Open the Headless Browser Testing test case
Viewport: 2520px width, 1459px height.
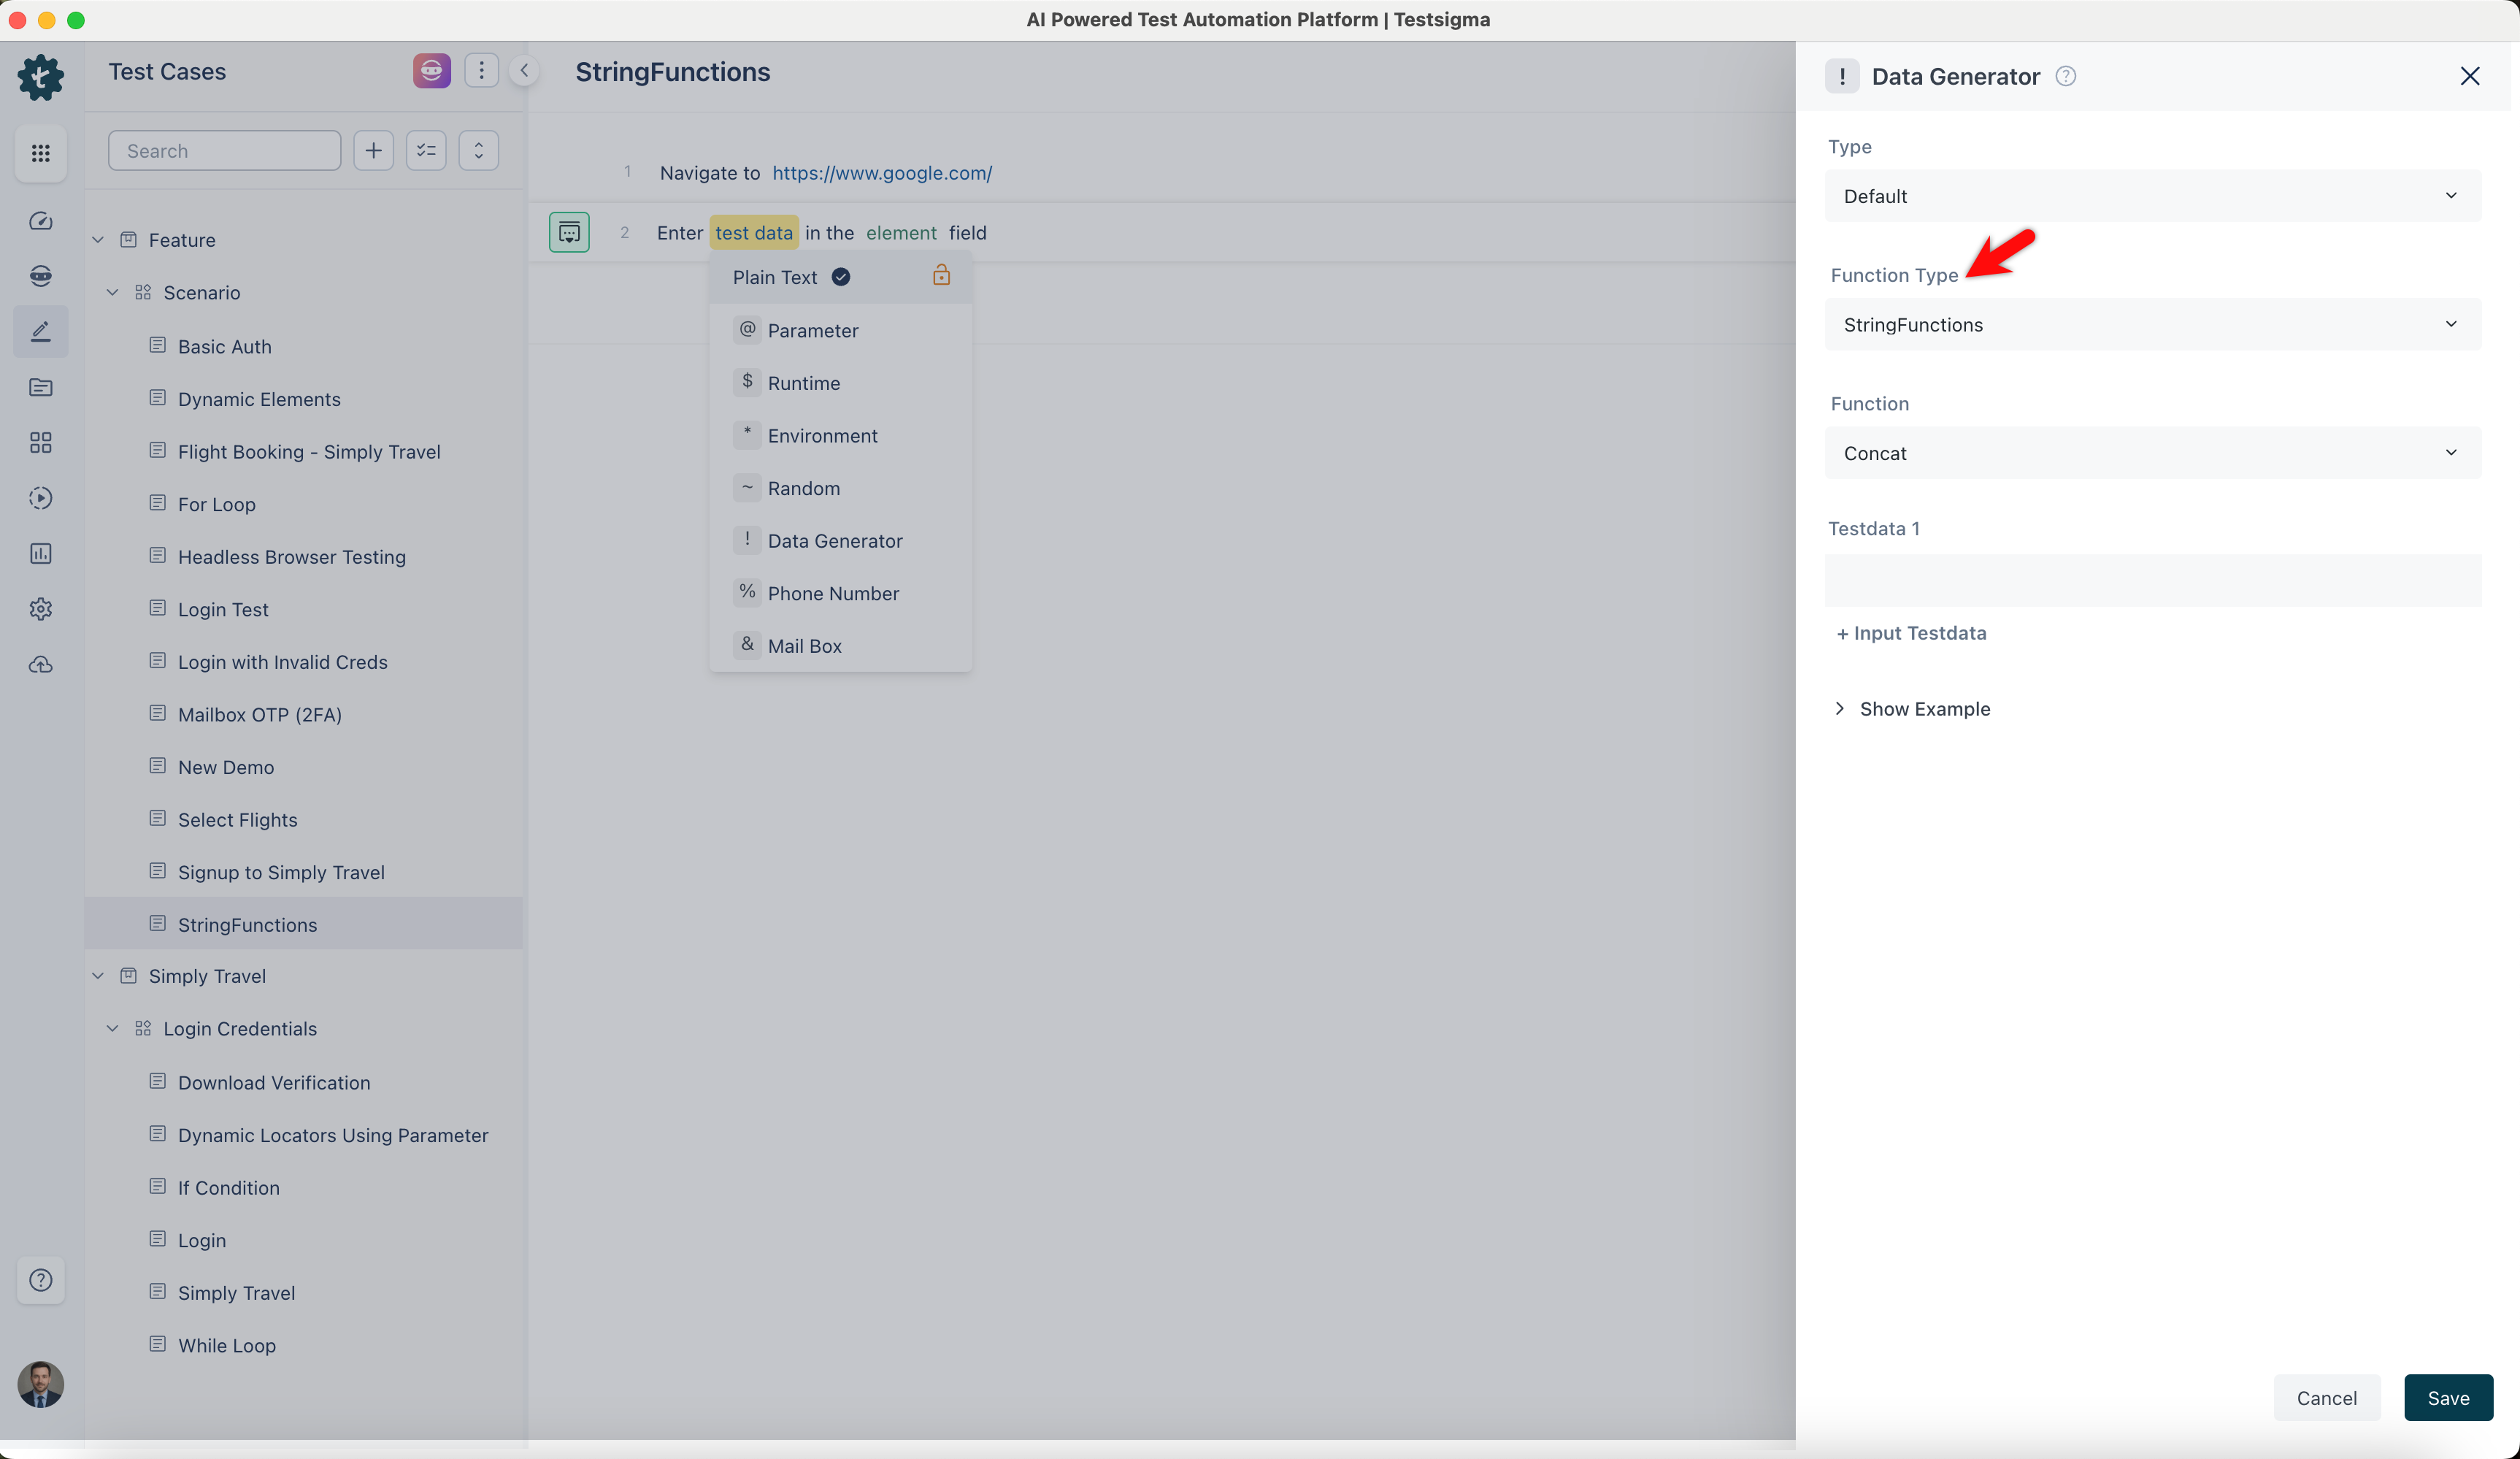point(292,557)
